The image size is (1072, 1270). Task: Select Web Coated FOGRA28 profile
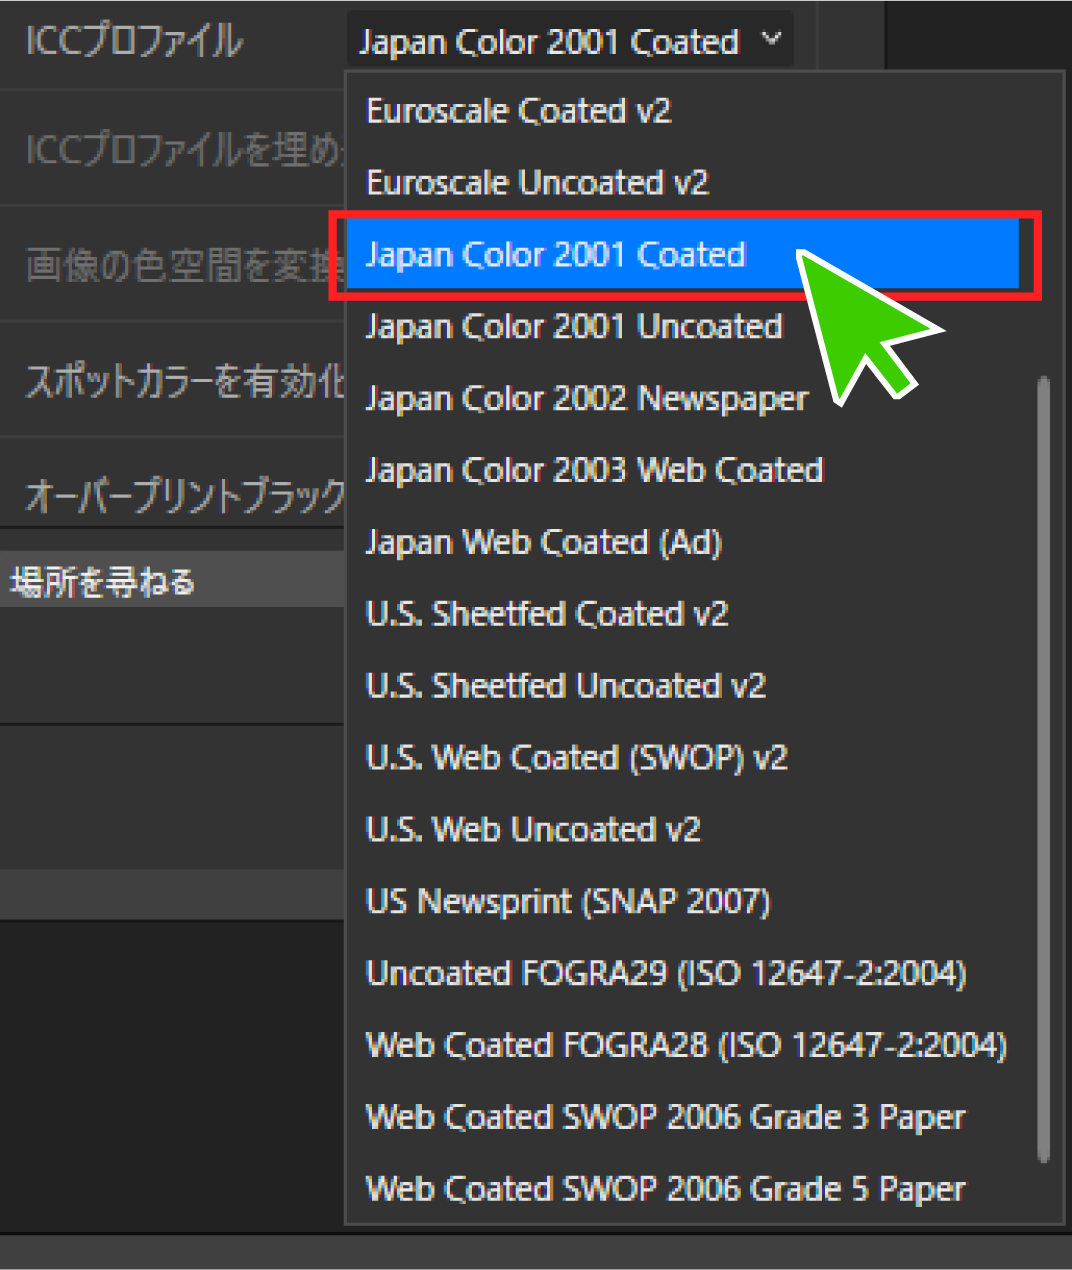(685, 1046)
